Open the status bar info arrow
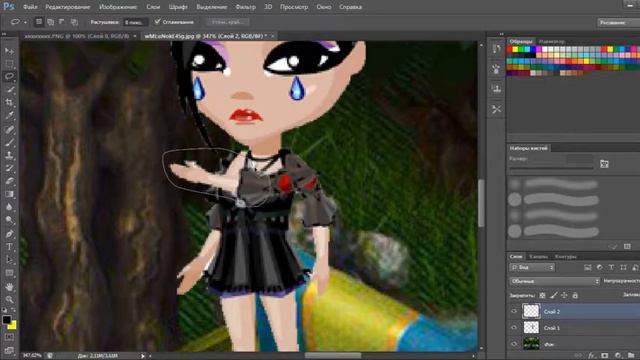 (143, 356)
